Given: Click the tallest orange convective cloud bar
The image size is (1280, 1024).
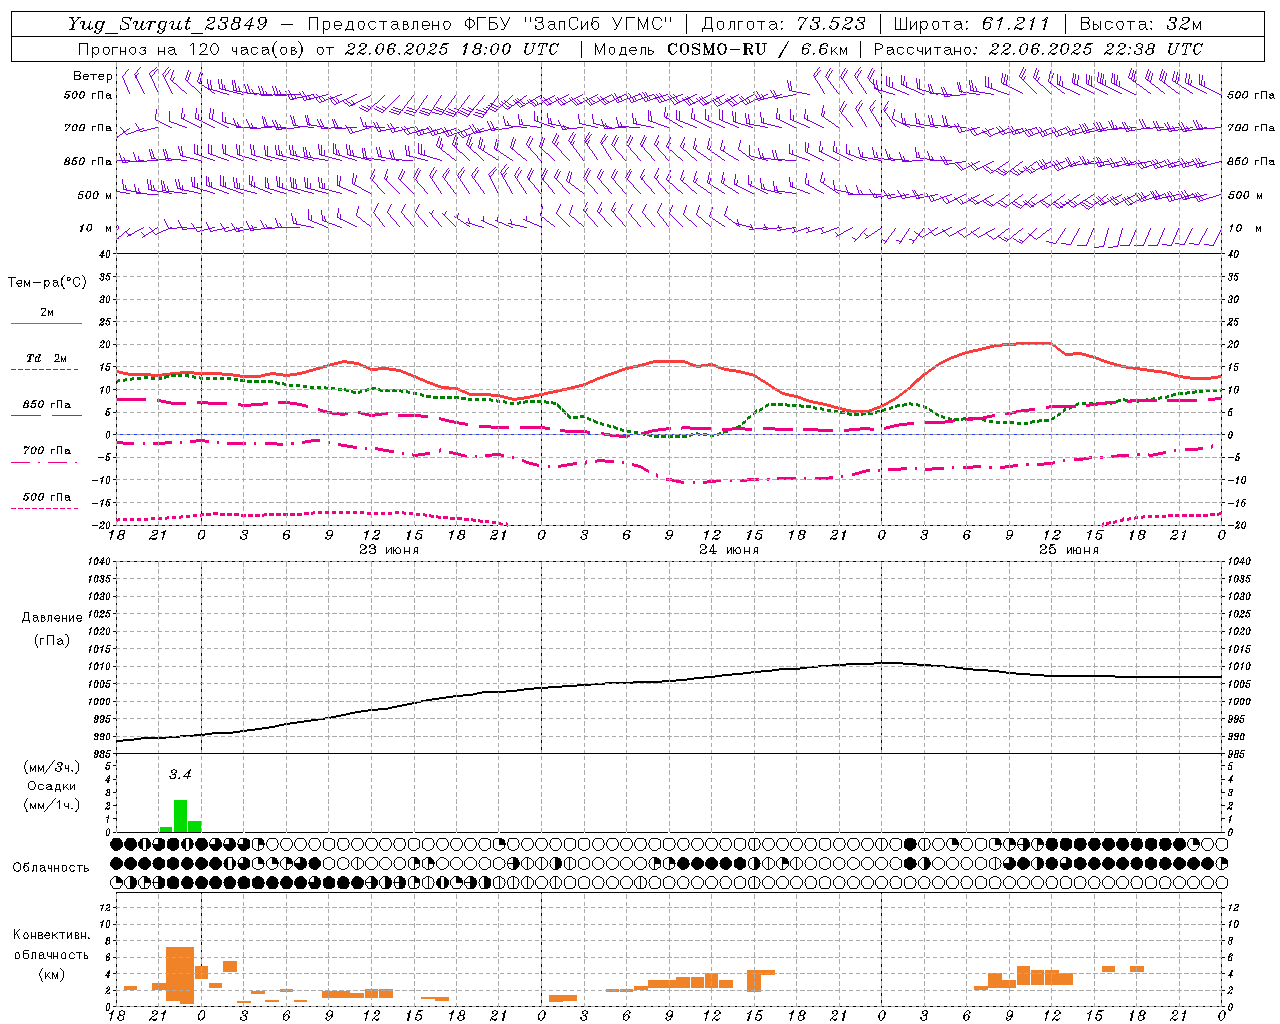Looking at the screenshot, I should pyautogui.click(x=180, y=974).
